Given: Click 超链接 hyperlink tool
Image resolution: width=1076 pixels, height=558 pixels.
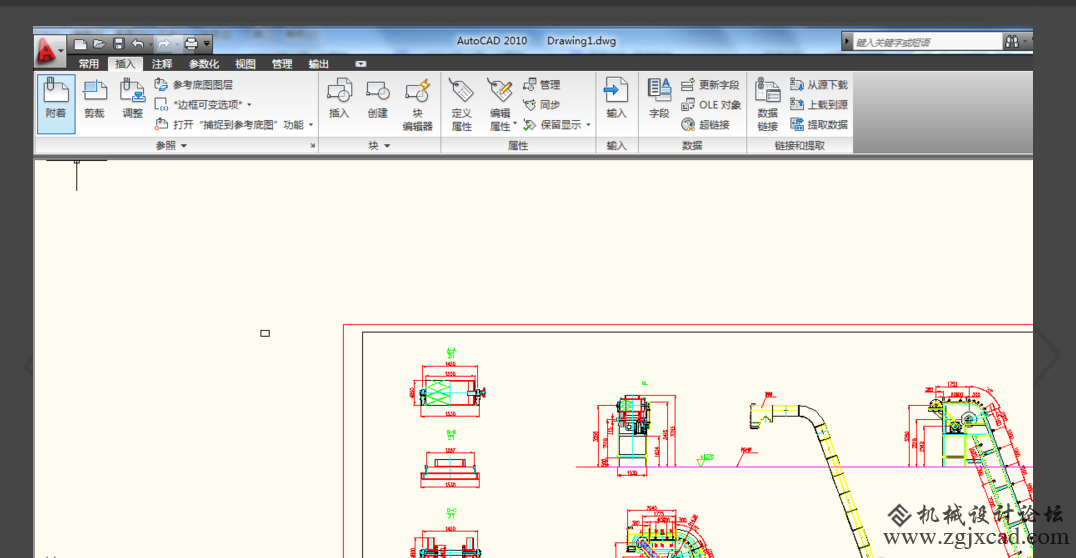Looking at the screenshot, I should click(x=705, y=124).
